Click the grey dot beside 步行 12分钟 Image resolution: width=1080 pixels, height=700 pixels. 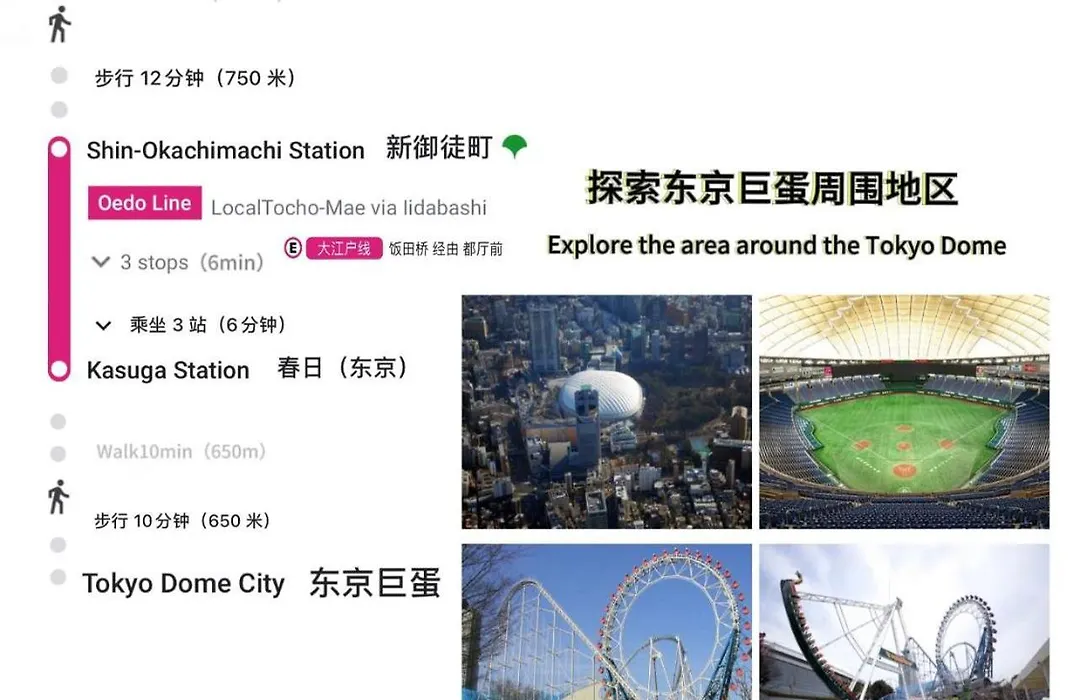(x=59, y=75)
